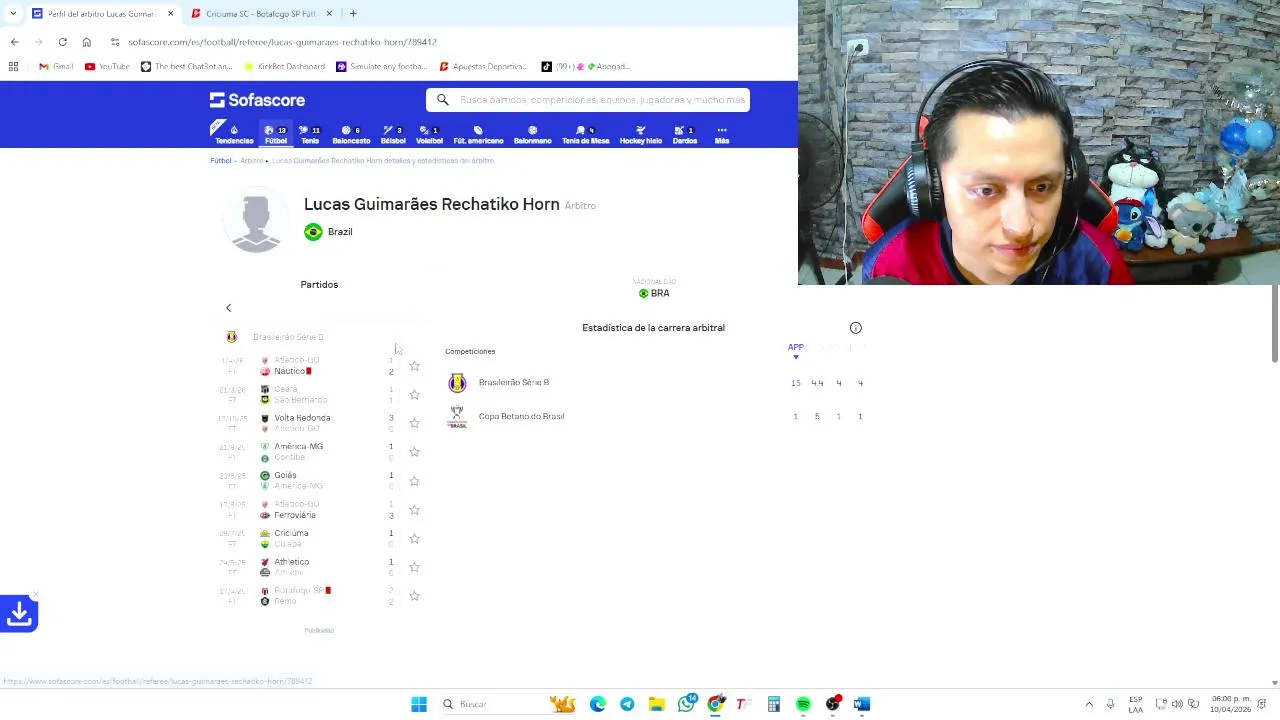Image resolution: width=1280 pixels, height=720 pixels.
Task: Open the Balonmano section
Action: [x=532, y=134]
